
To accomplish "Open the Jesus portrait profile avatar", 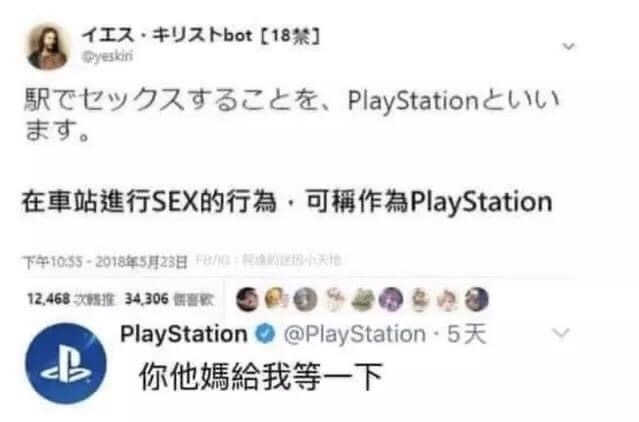I will 47,47.
